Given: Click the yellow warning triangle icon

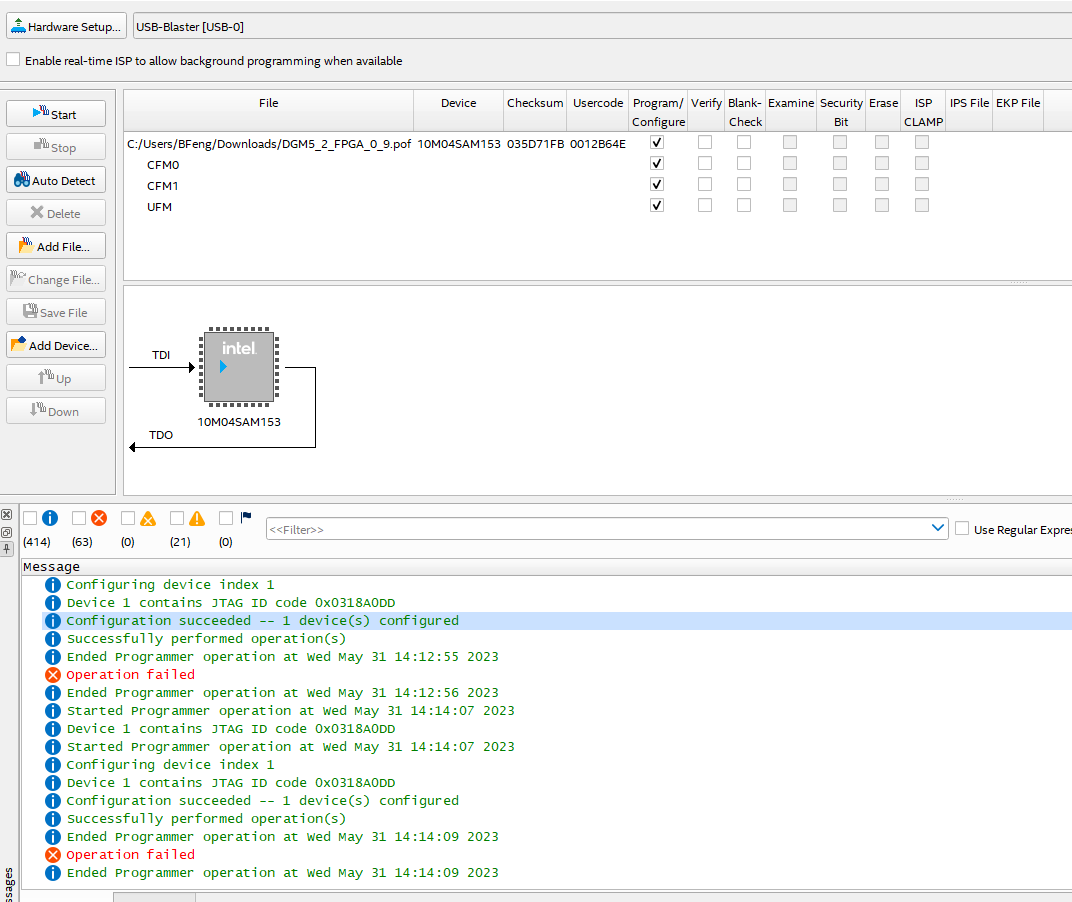Looking at the screenshot, I should (x=198, y=518).
